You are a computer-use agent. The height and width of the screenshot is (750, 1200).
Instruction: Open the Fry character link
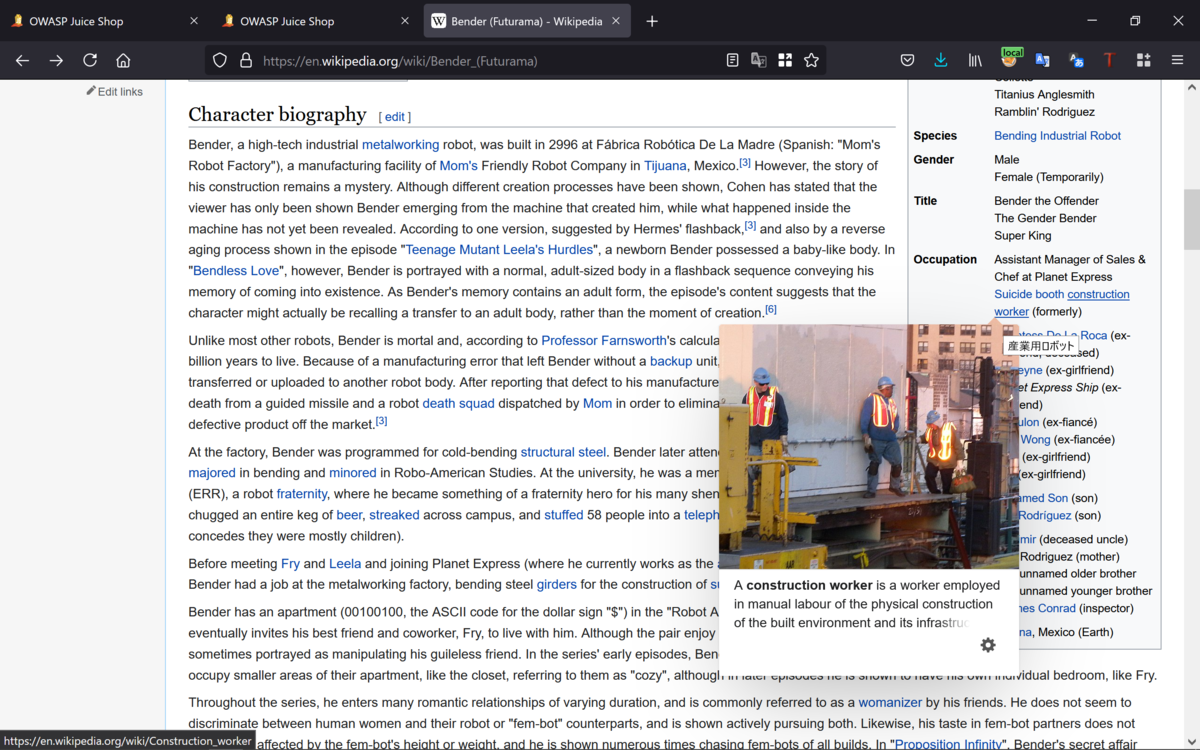tap(290, 563)
